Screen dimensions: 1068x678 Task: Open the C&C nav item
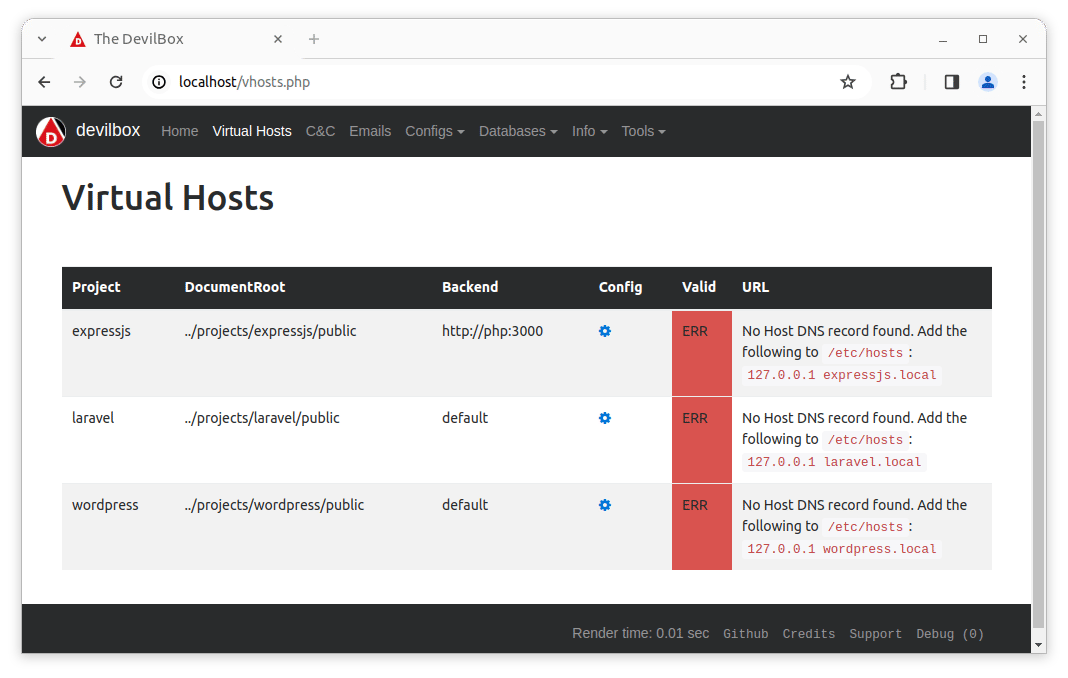tap(320, 131)
